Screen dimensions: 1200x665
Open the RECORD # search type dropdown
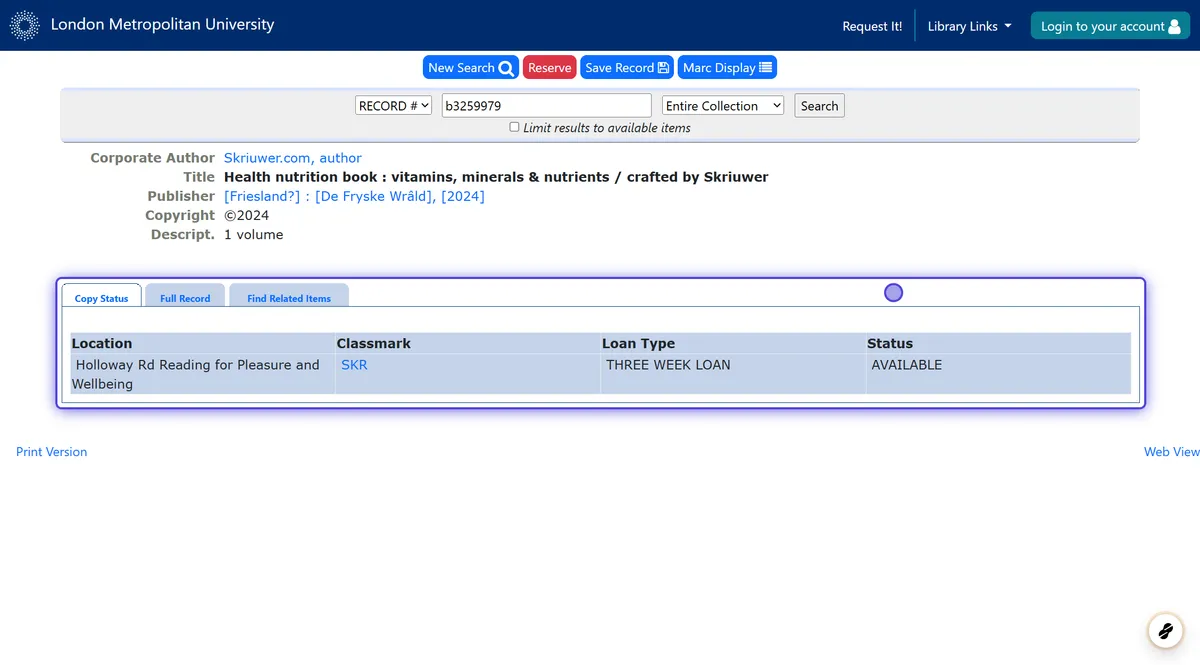tap(393, 105)
